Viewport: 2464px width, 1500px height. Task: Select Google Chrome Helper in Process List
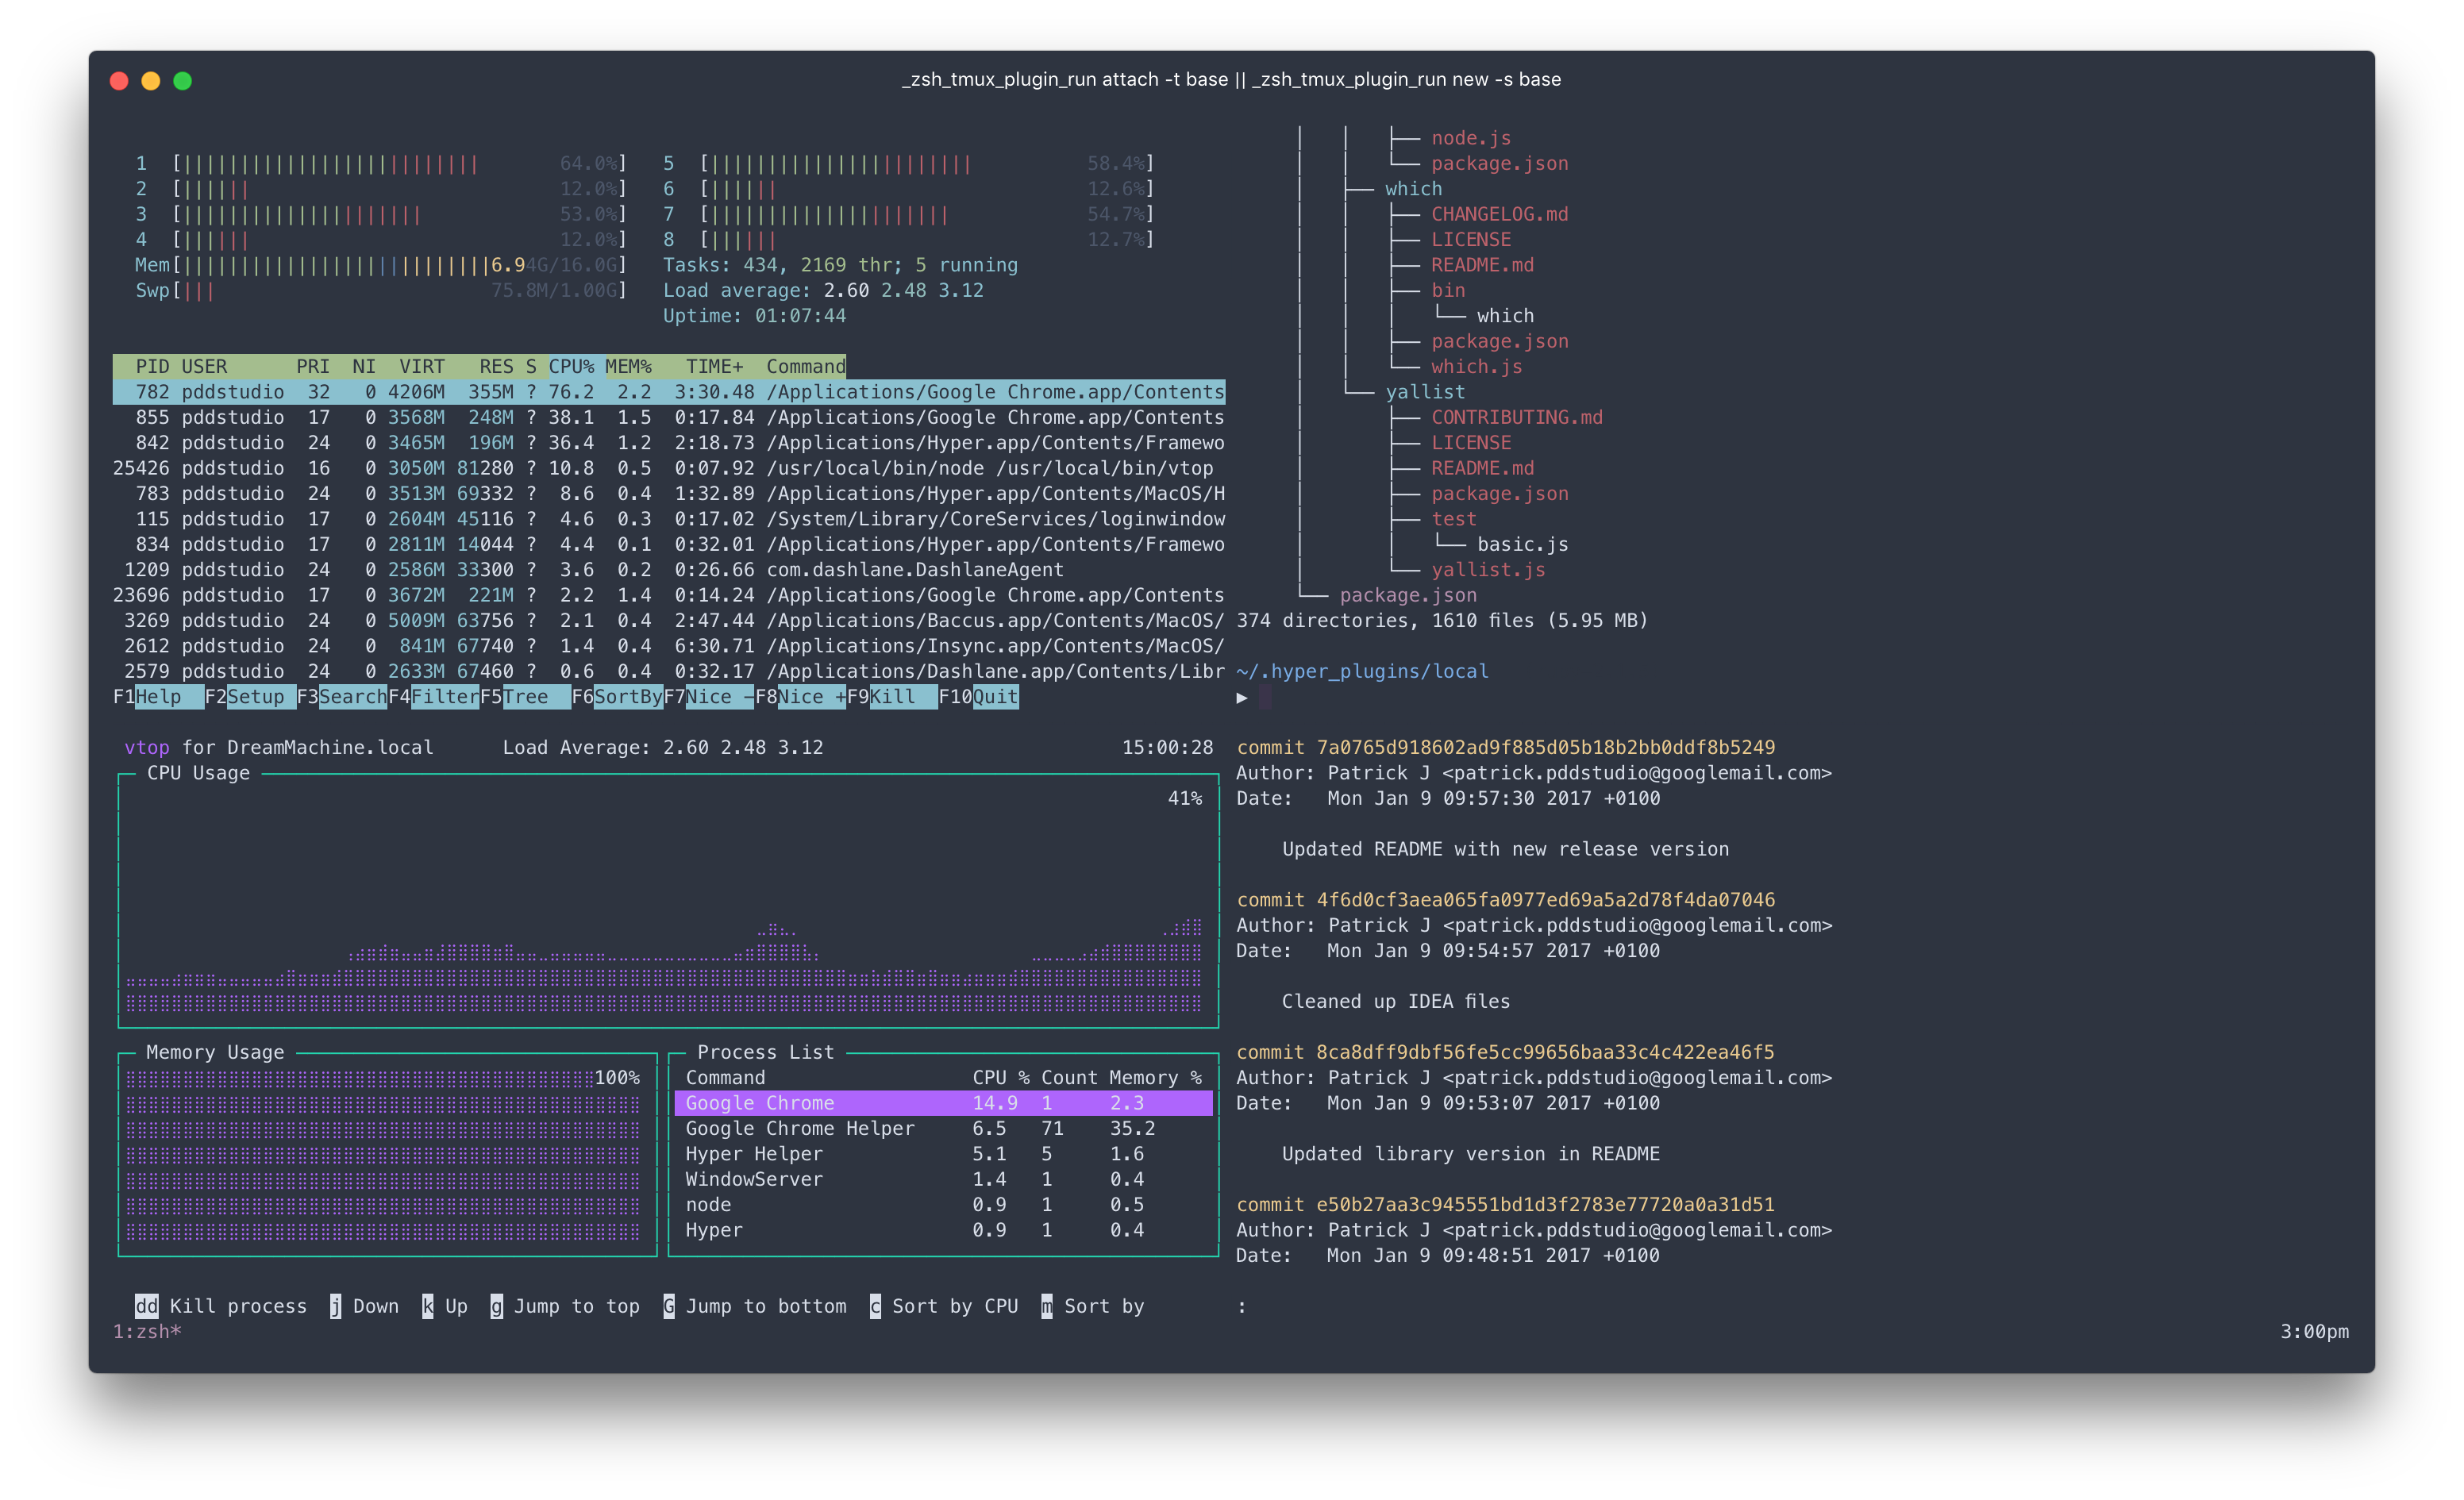pos(800,1128)
